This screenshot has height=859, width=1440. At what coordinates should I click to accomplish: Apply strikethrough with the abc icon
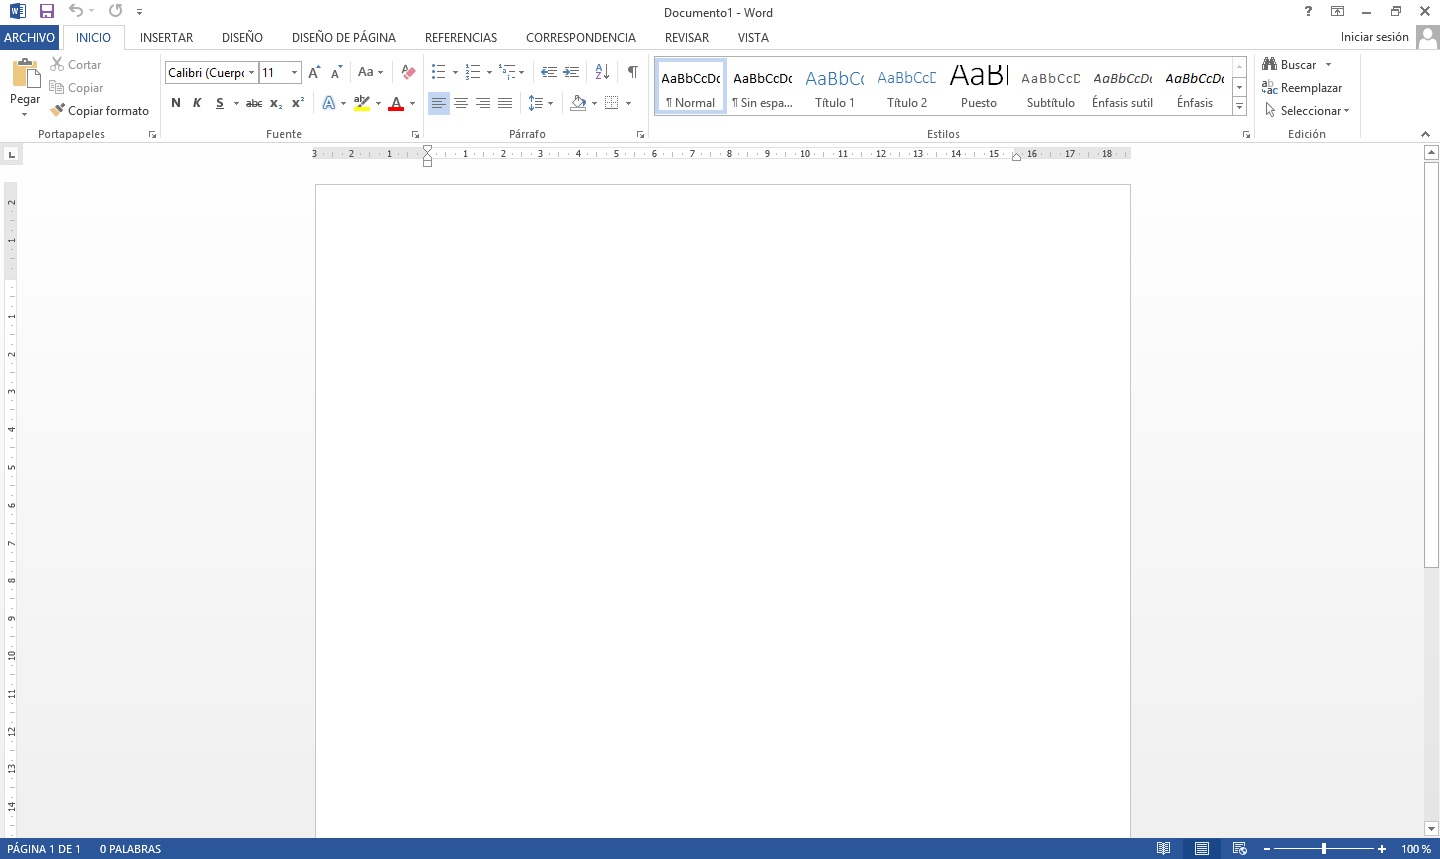tap(254, 103)
